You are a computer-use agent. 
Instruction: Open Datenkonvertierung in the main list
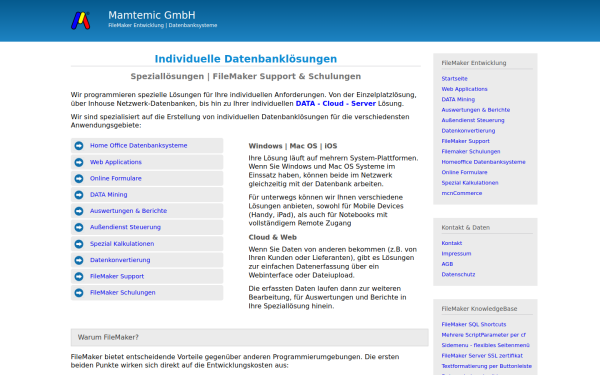pos(120,260)
